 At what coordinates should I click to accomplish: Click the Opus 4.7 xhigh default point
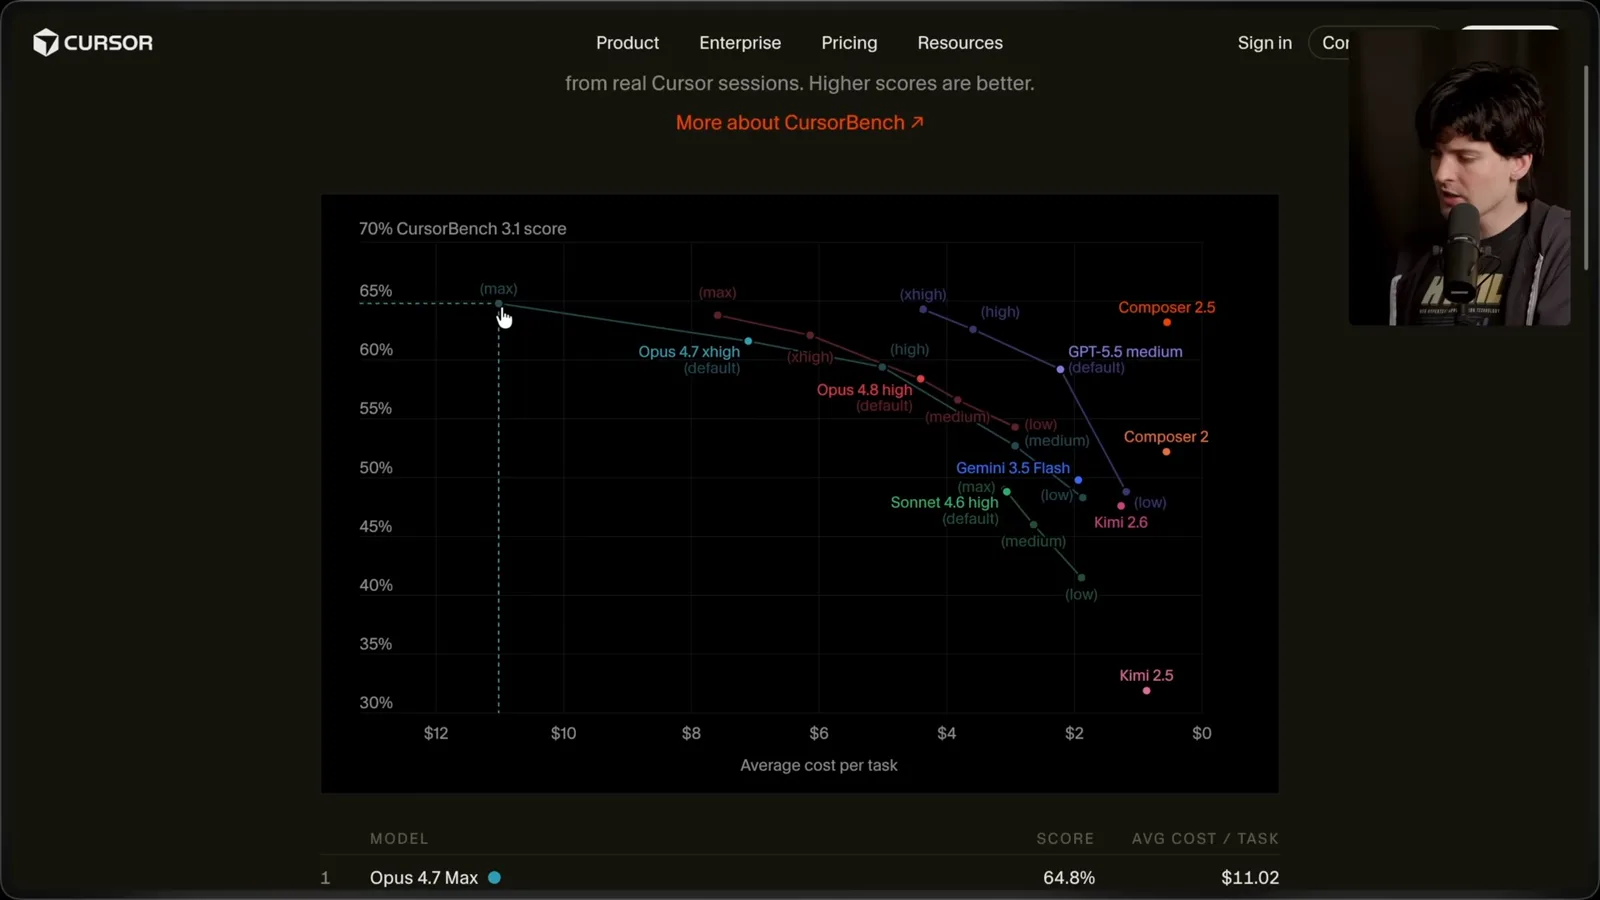point(748,342)
